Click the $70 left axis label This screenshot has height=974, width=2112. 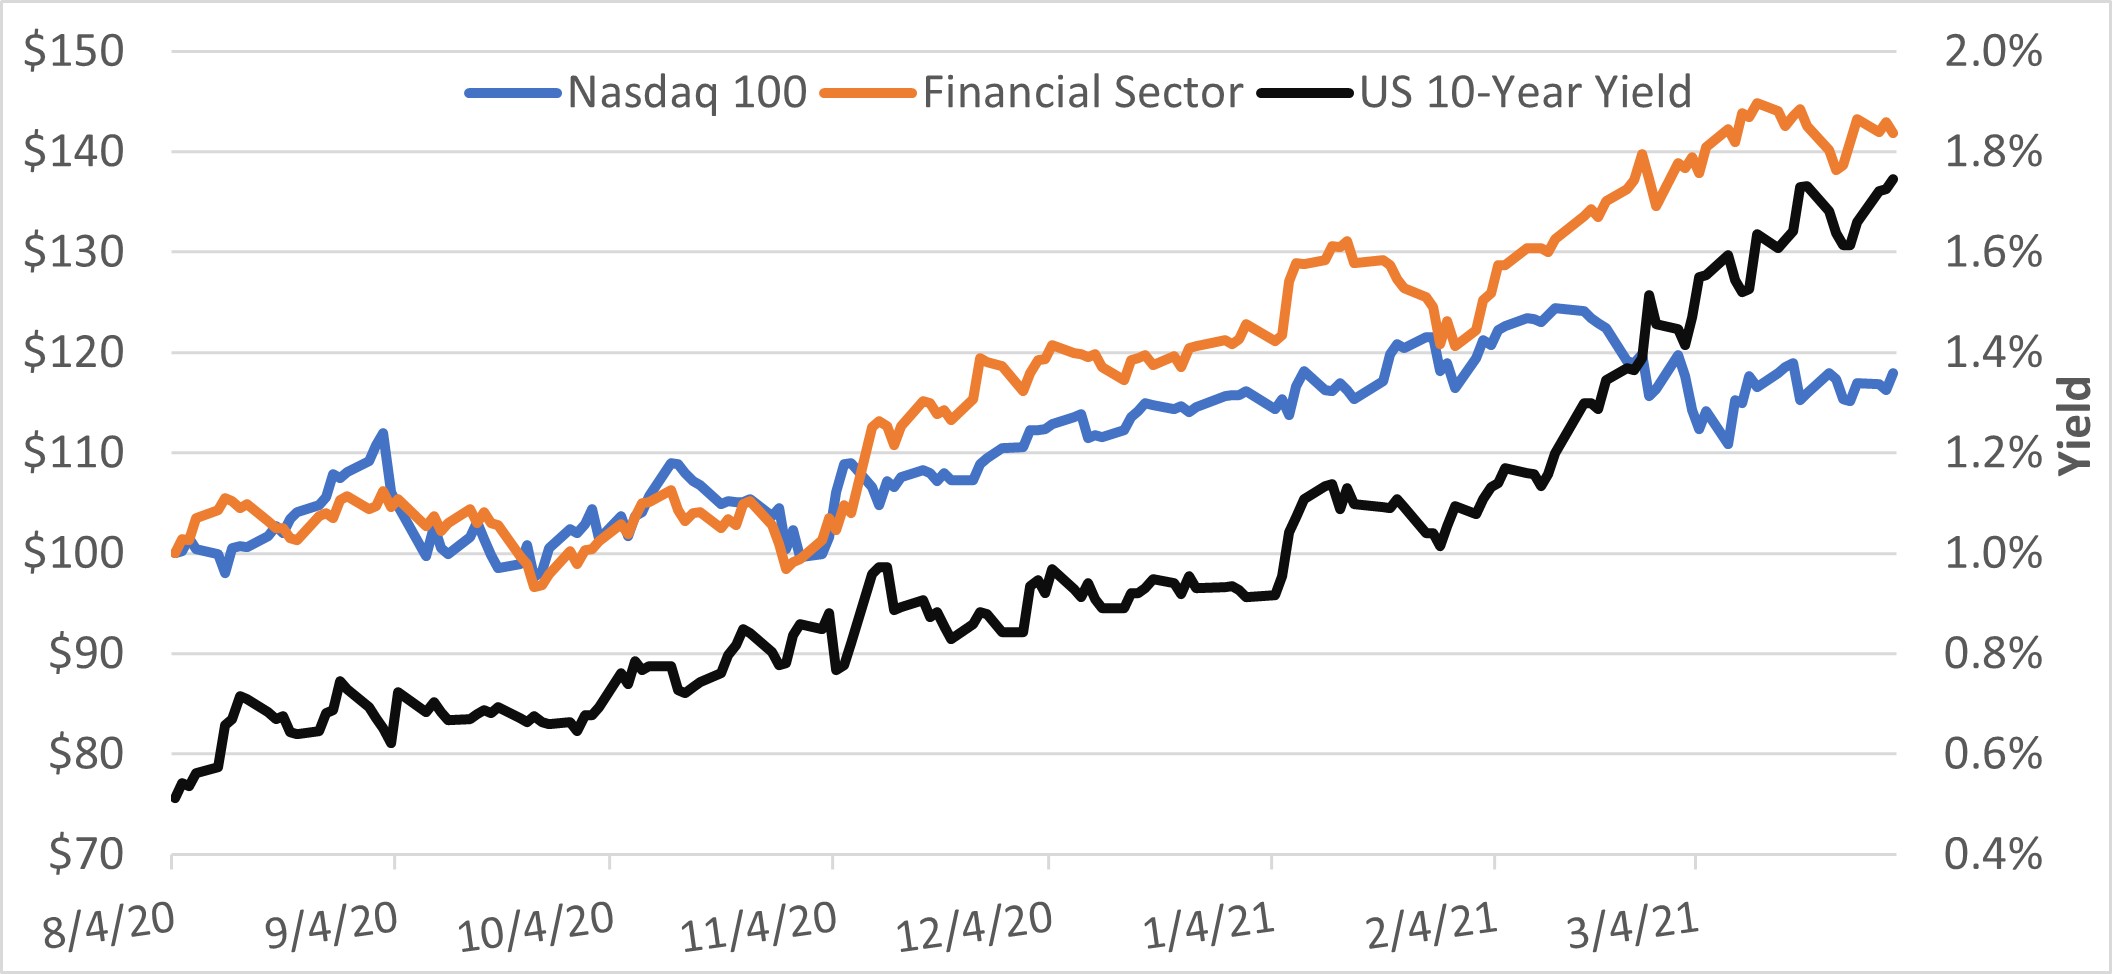click(x=86, y=854)
